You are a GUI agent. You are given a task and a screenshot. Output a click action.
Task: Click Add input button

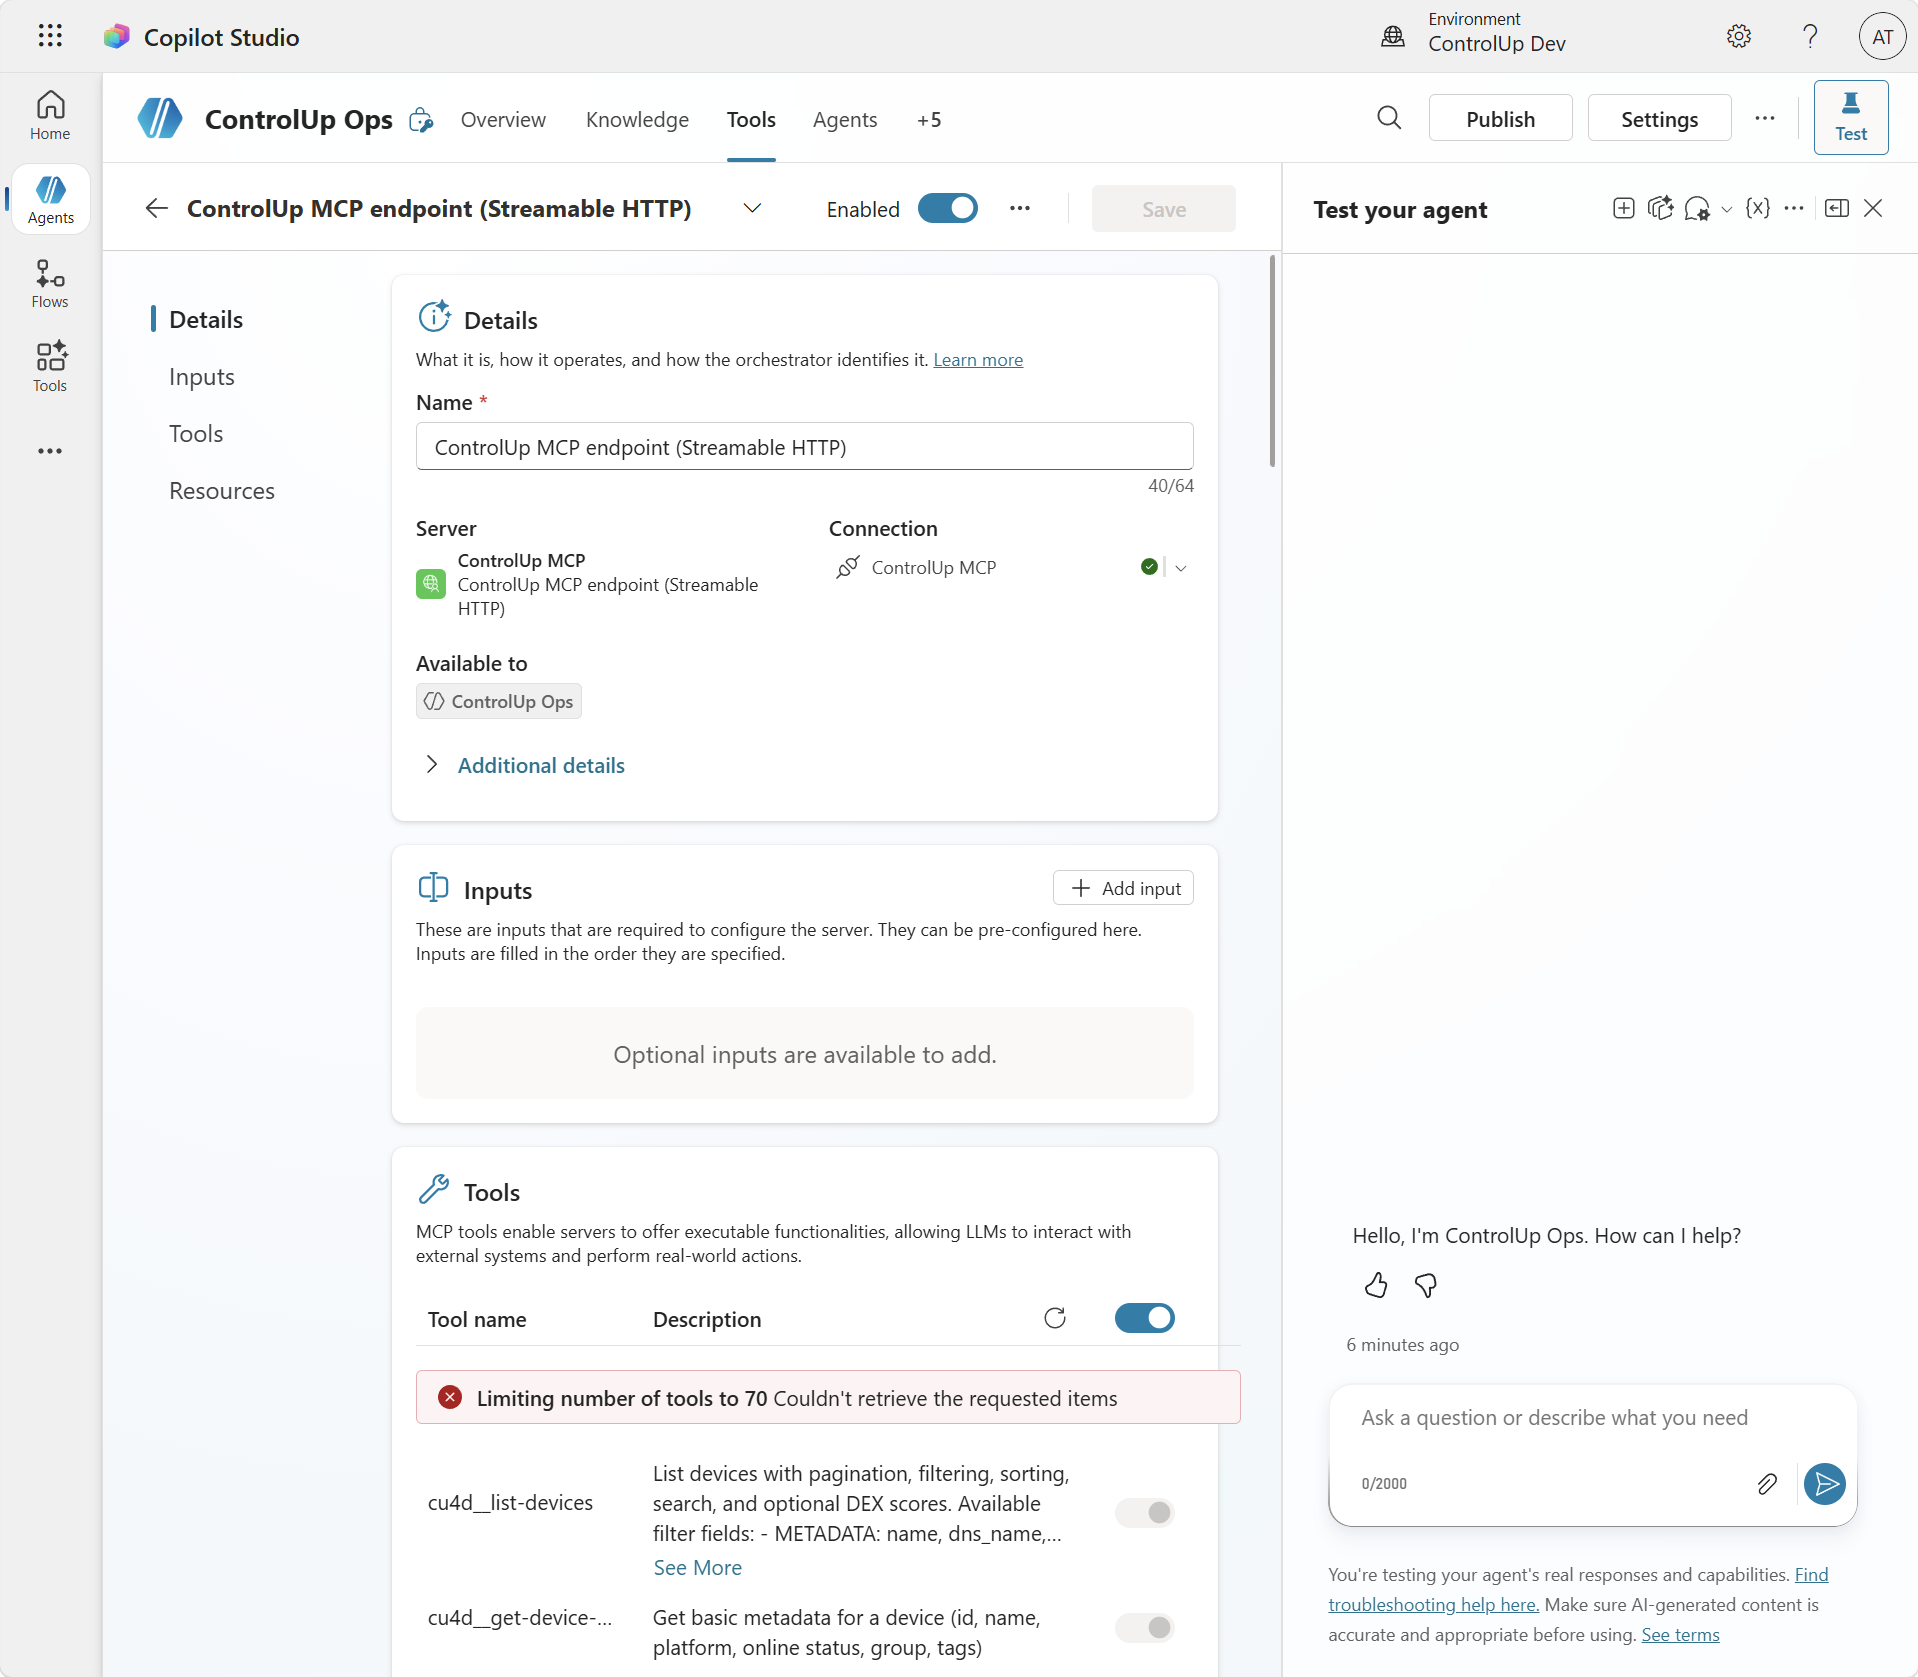click(1123, 888)
